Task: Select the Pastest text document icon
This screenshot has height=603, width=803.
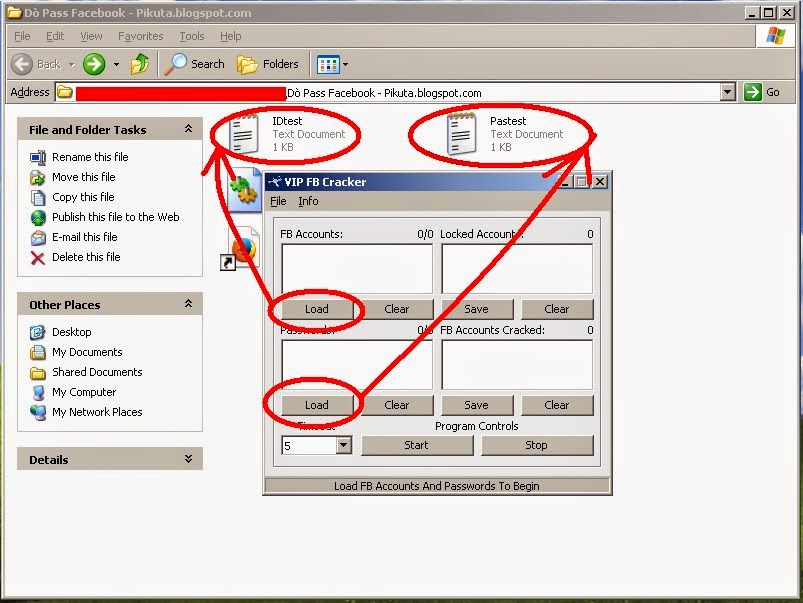Action: tap(461, 134)
